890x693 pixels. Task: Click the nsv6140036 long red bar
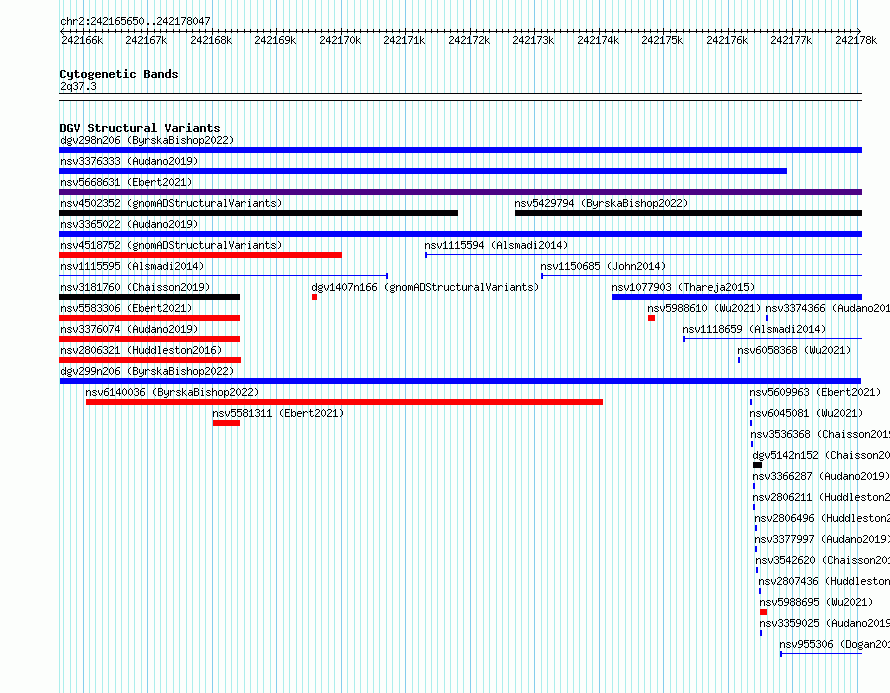click(x=345, y=402)
